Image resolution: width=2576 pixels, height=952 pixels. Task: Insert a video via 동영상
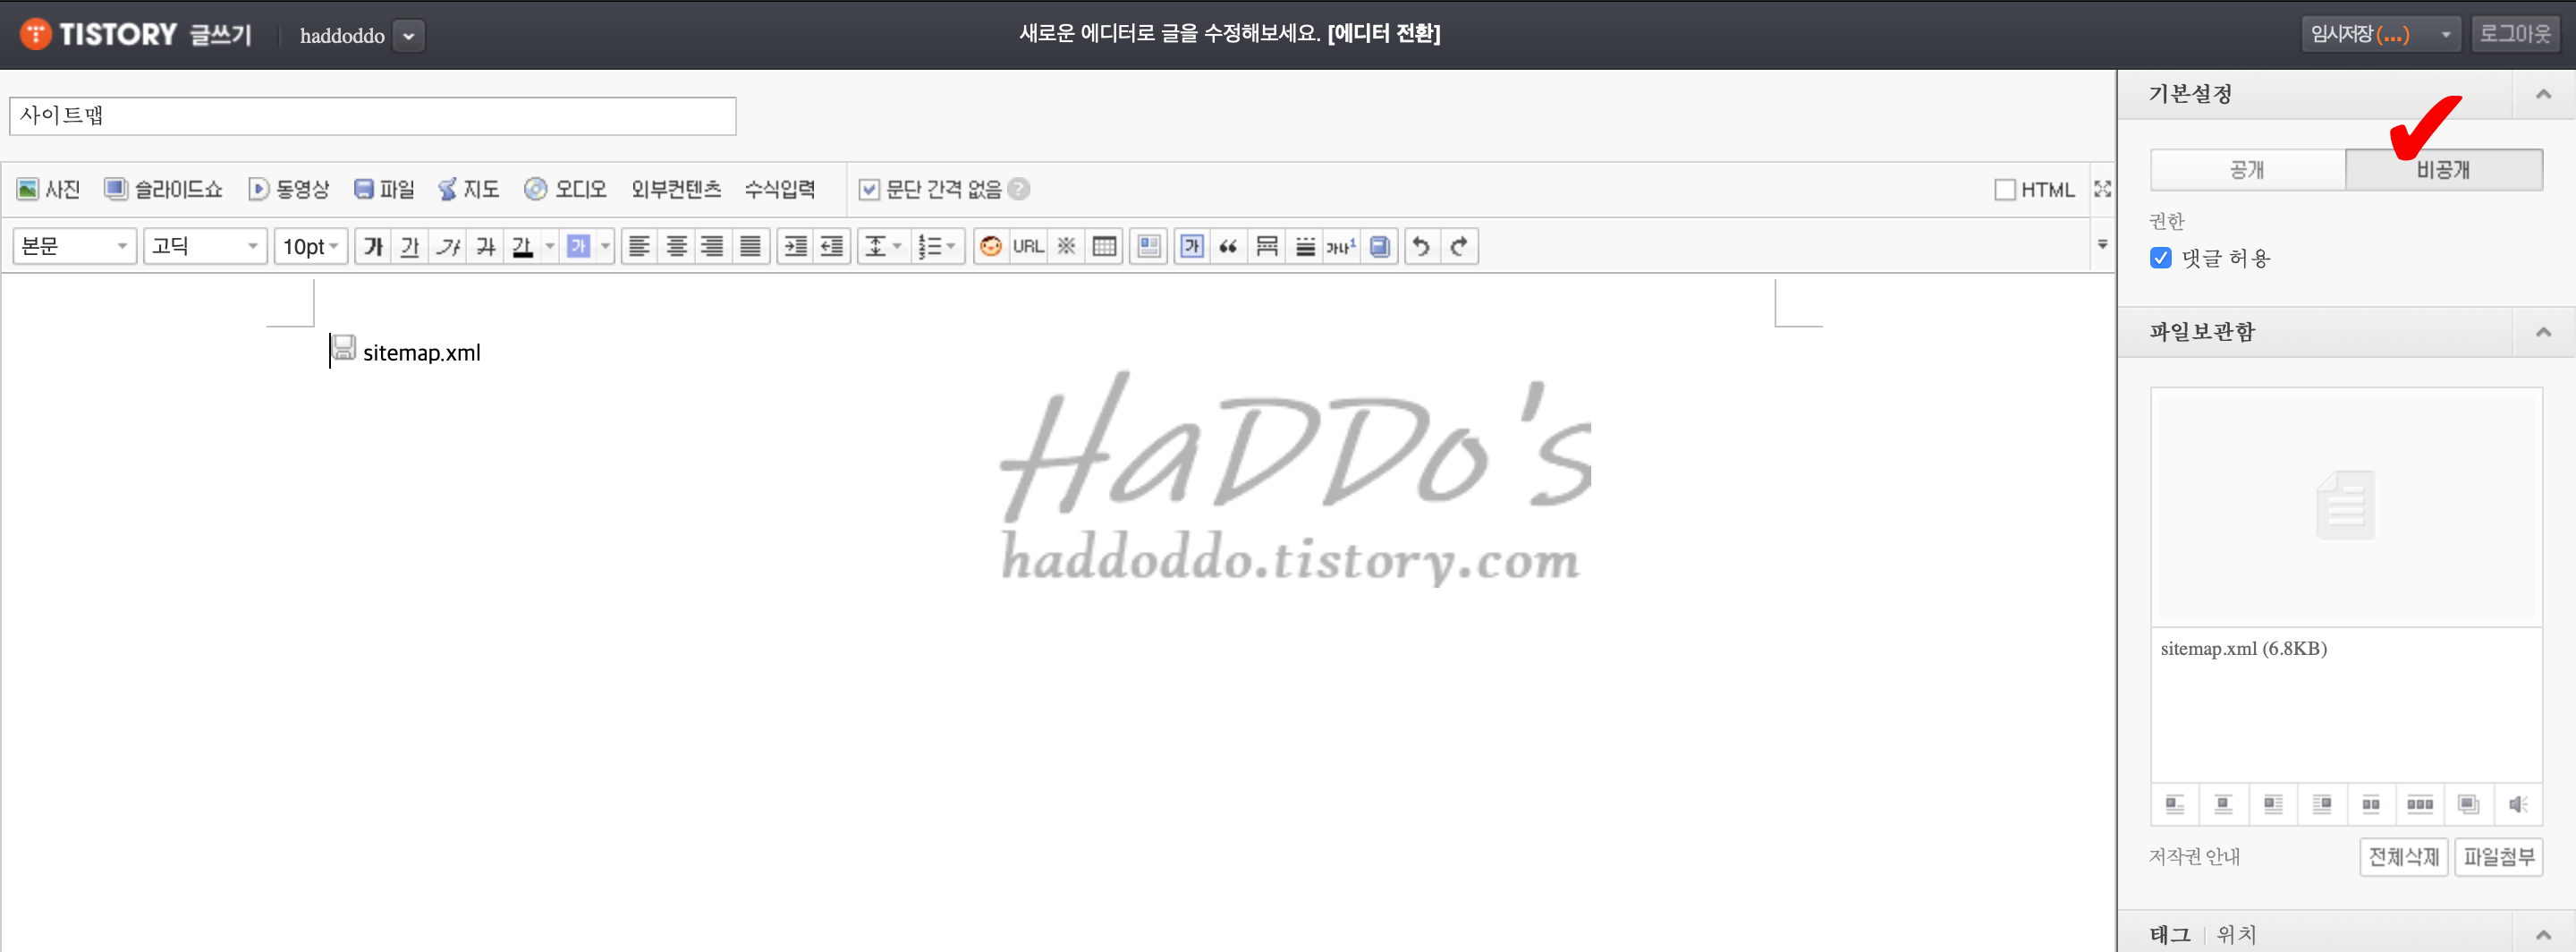click(289, 189)
